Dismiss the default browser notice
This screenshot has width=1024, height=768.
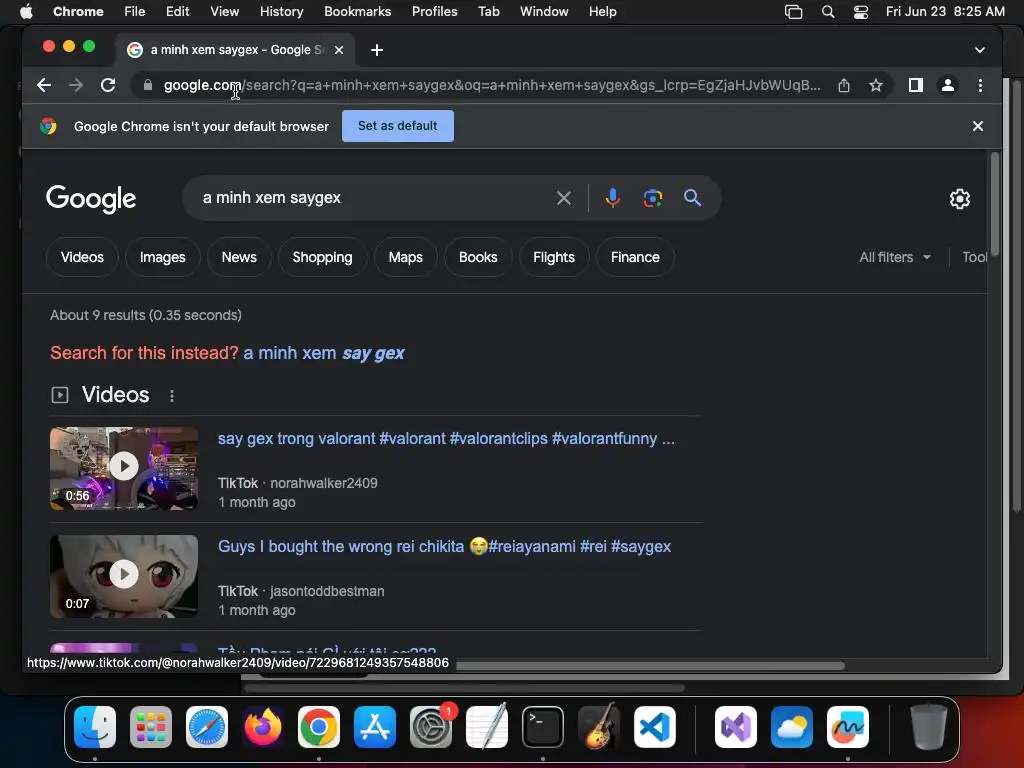point(978,126)
